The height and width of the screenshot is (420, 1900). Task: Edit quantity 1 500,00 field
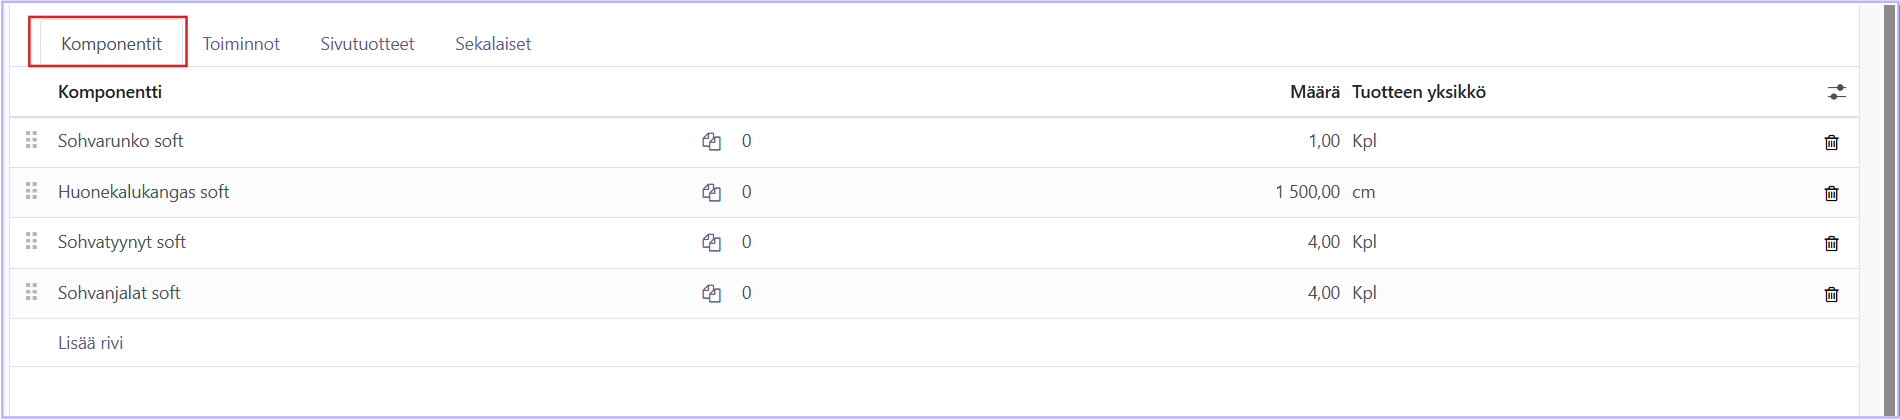click(1307, 192)
